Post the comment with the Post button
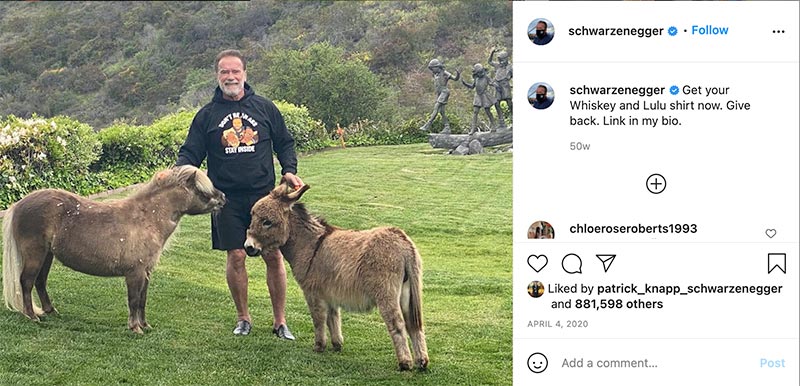The height and width of the screenshot is (386, 800). click(x=772, y=363)
